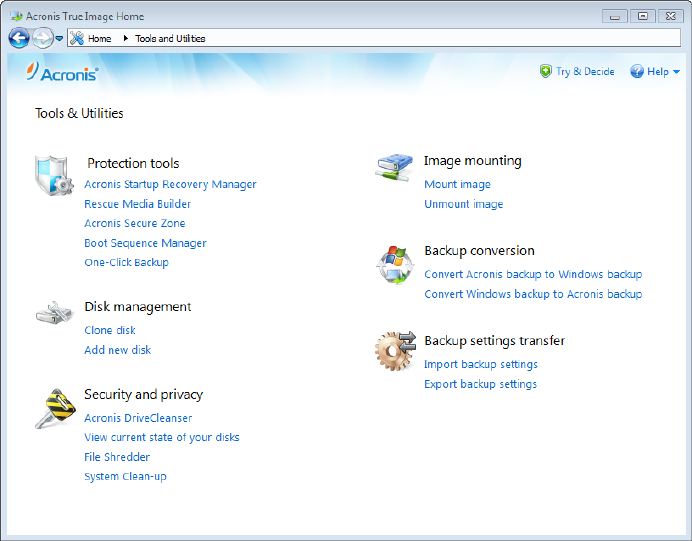
Task: Click the Forward navigation arrow button
Action: [x=43, y=38]
